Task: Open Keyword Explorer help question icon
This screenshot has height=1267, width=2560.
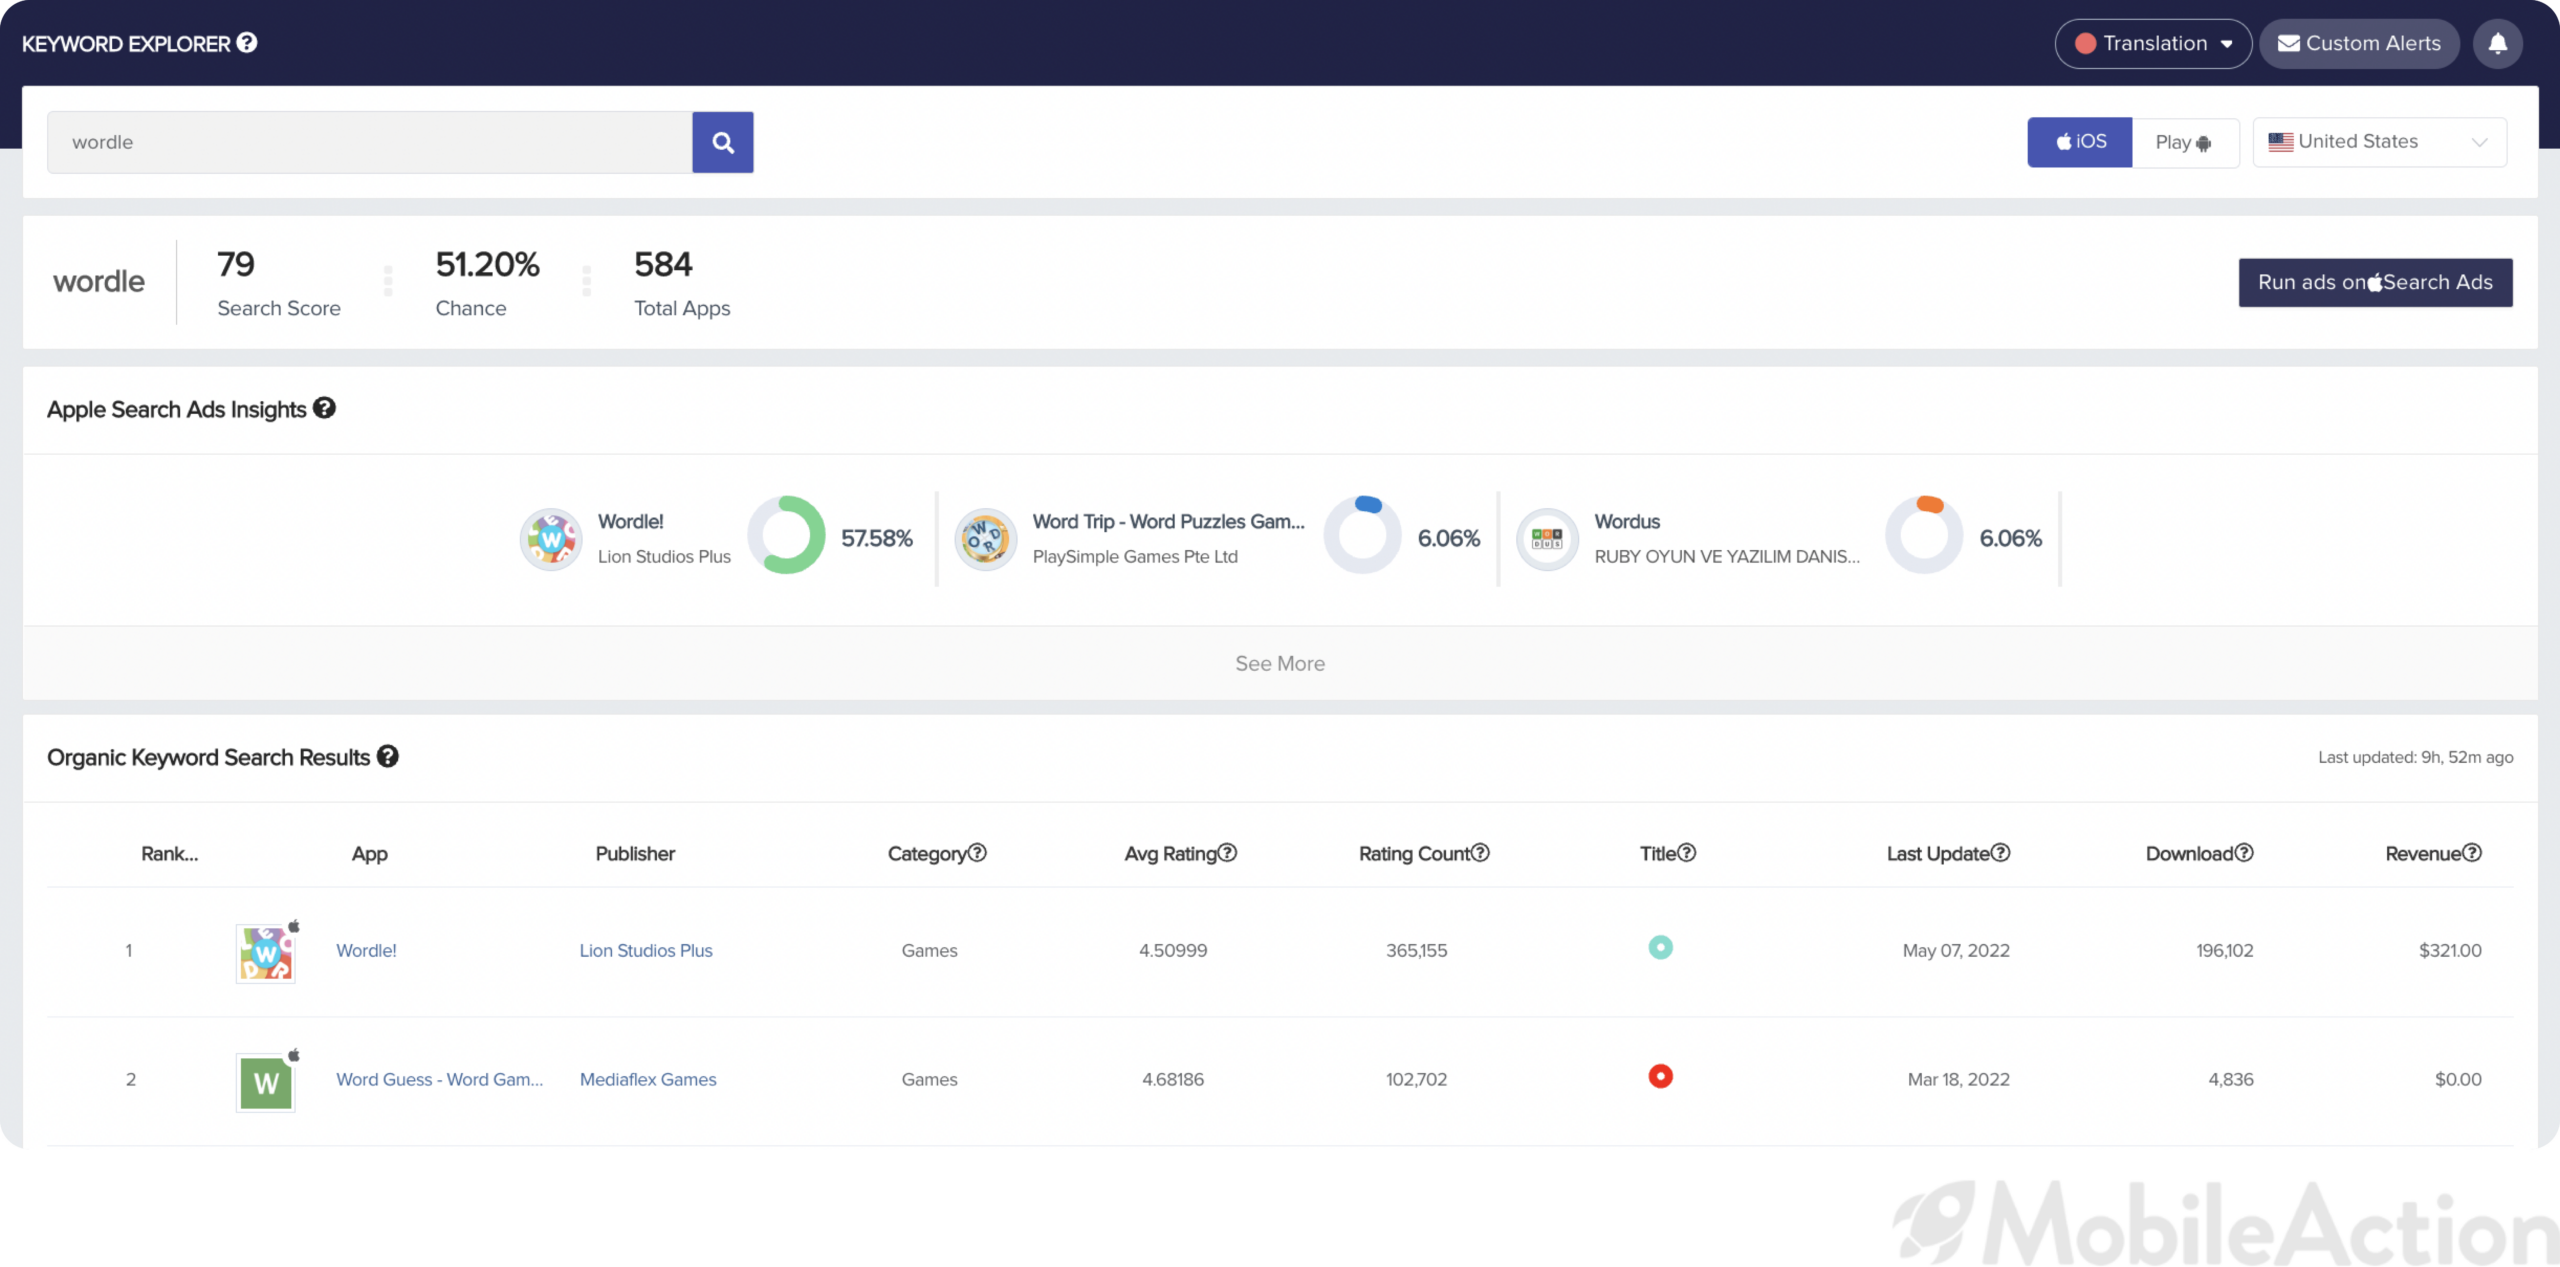Action: 247,43
